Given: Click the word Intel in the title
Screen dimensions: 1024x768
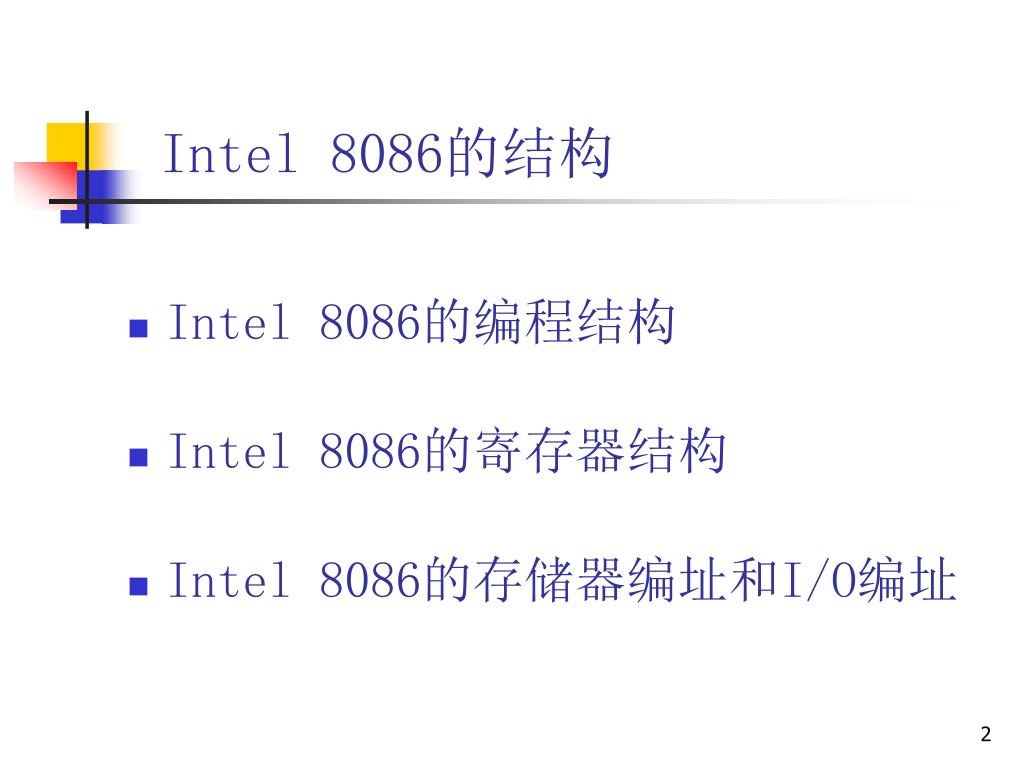Looking at the screenshot, I should tap(230, 153).
